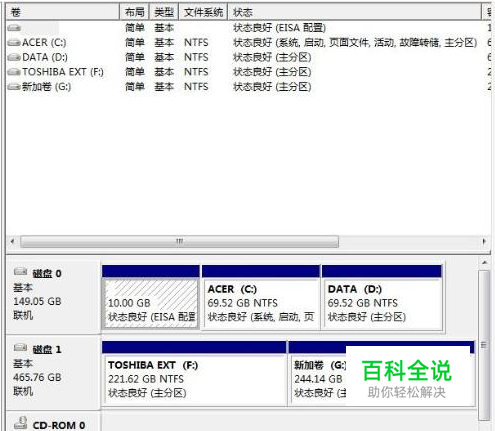This screenshot has height=431, width=495.
Task: Click the CD-ROM 0 drive icon
Action: click(20, 423)
